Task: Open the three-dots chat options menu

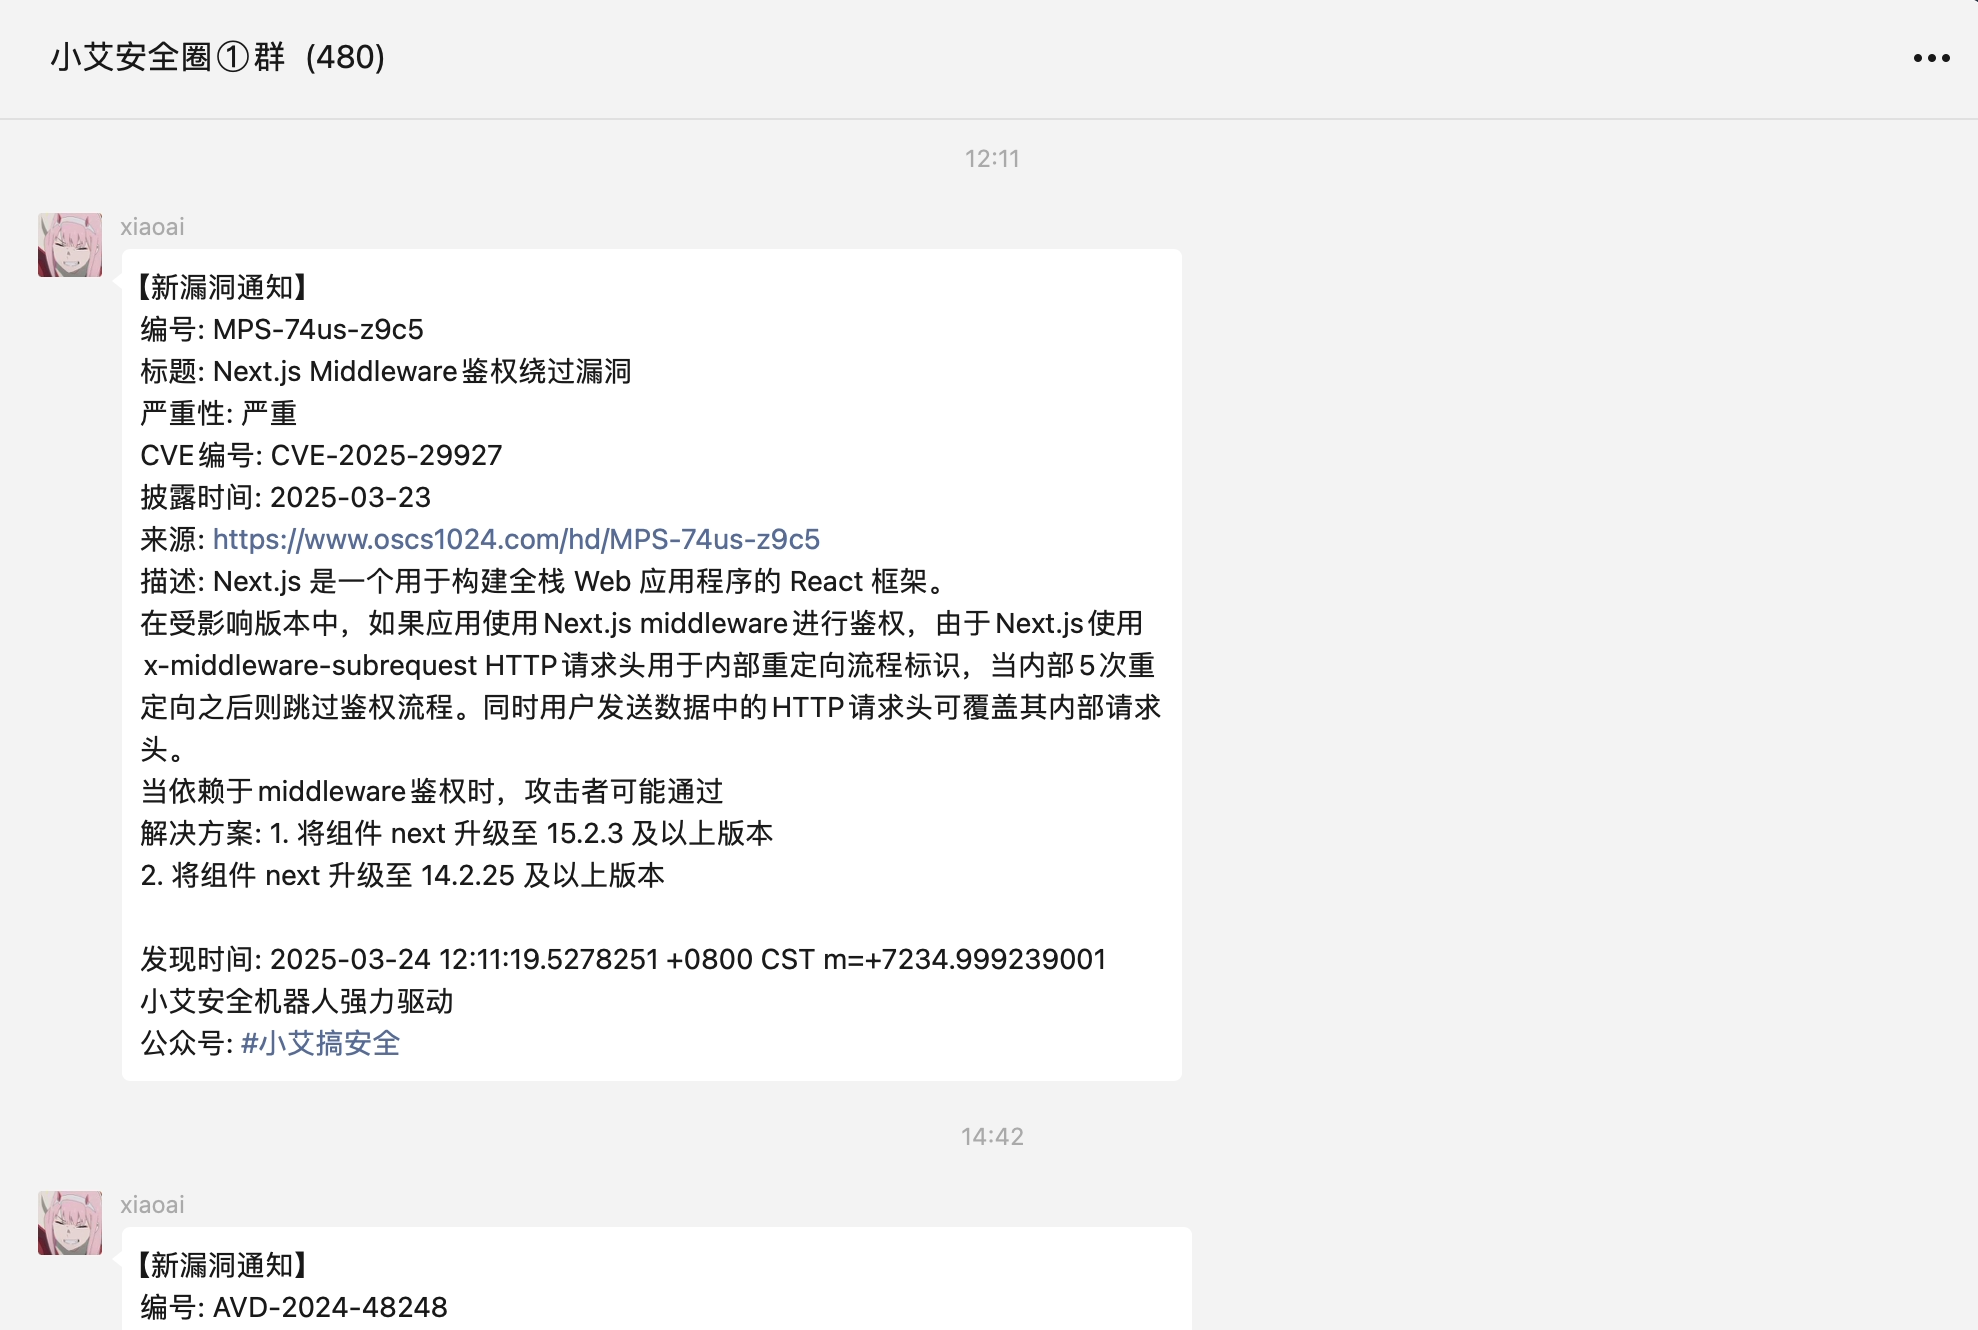Action: click(x=1931, y=58)
